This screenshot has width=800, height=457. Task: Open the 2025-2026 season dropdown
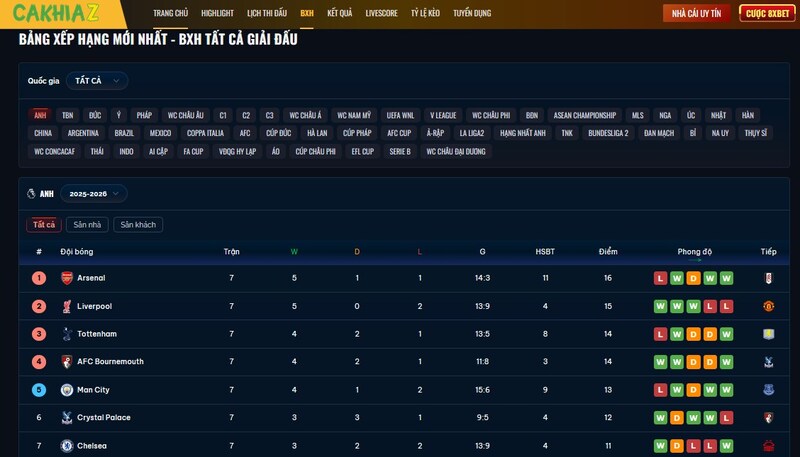coord(93,194)
